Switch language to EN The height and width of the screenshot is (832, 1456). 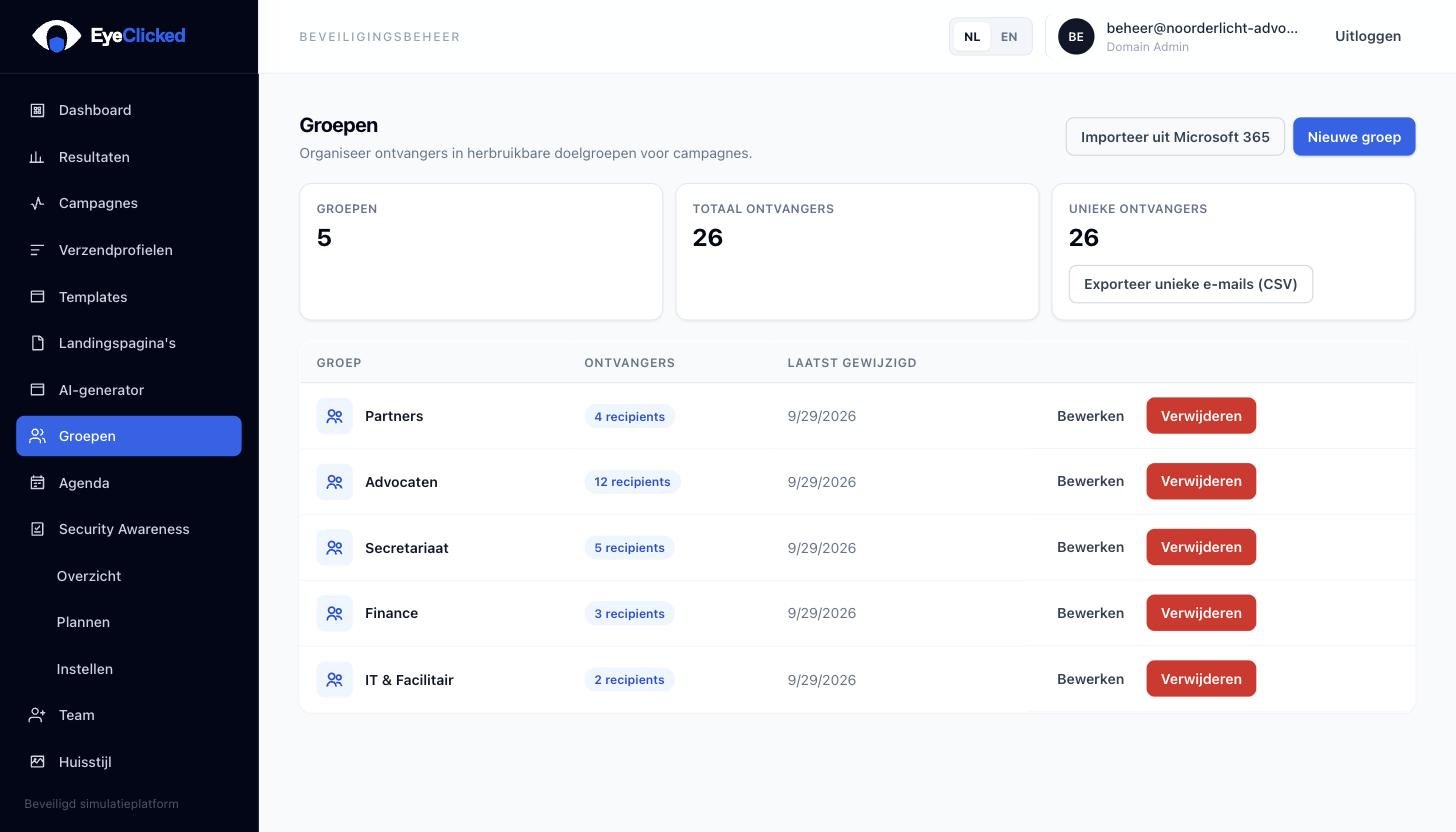(1009, 37)
